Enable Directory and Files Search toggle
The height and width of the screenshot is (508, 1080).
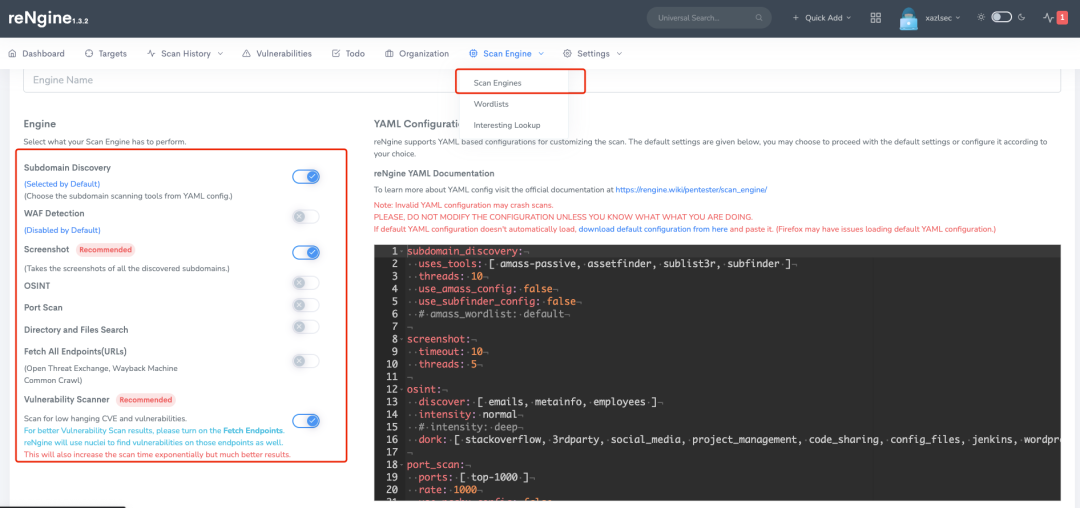tap(306, 328)
